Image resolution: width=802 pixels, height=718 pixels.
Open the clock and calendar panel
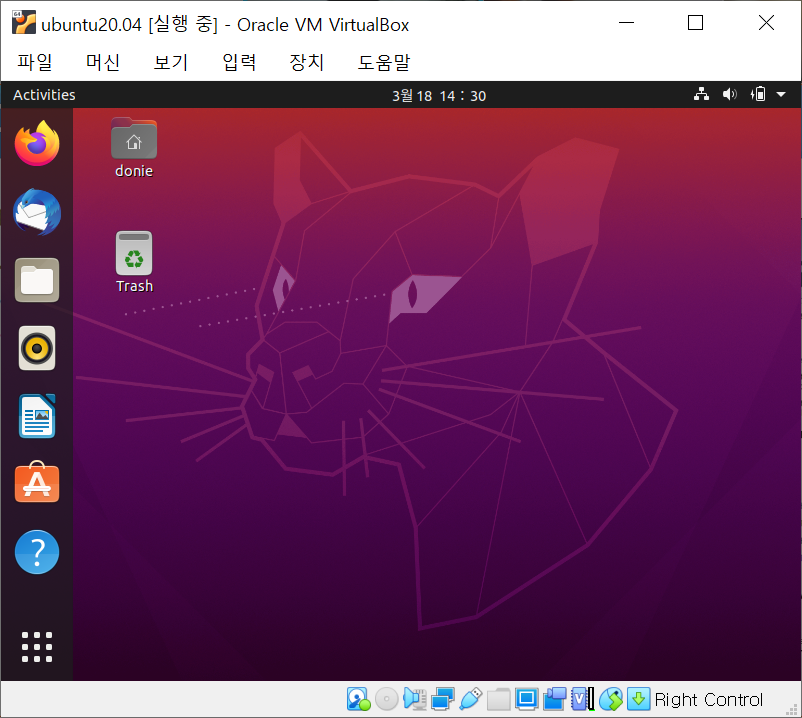click(x=439, y=96)
